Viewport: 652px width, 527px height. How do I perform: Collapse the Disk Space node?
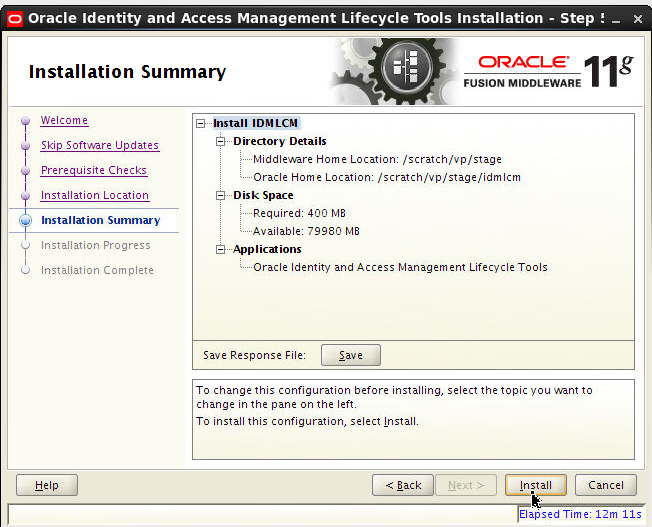click(220, 195)
